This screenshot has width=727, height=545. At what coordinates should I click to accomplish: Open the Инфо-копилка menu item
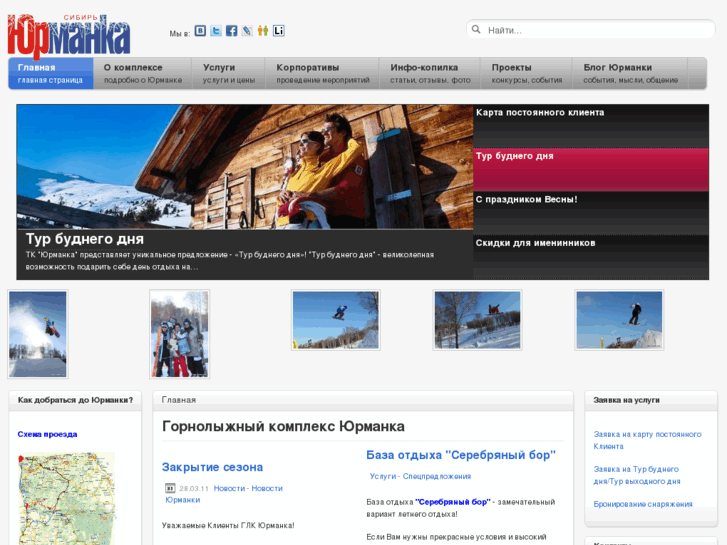point(430,73)
